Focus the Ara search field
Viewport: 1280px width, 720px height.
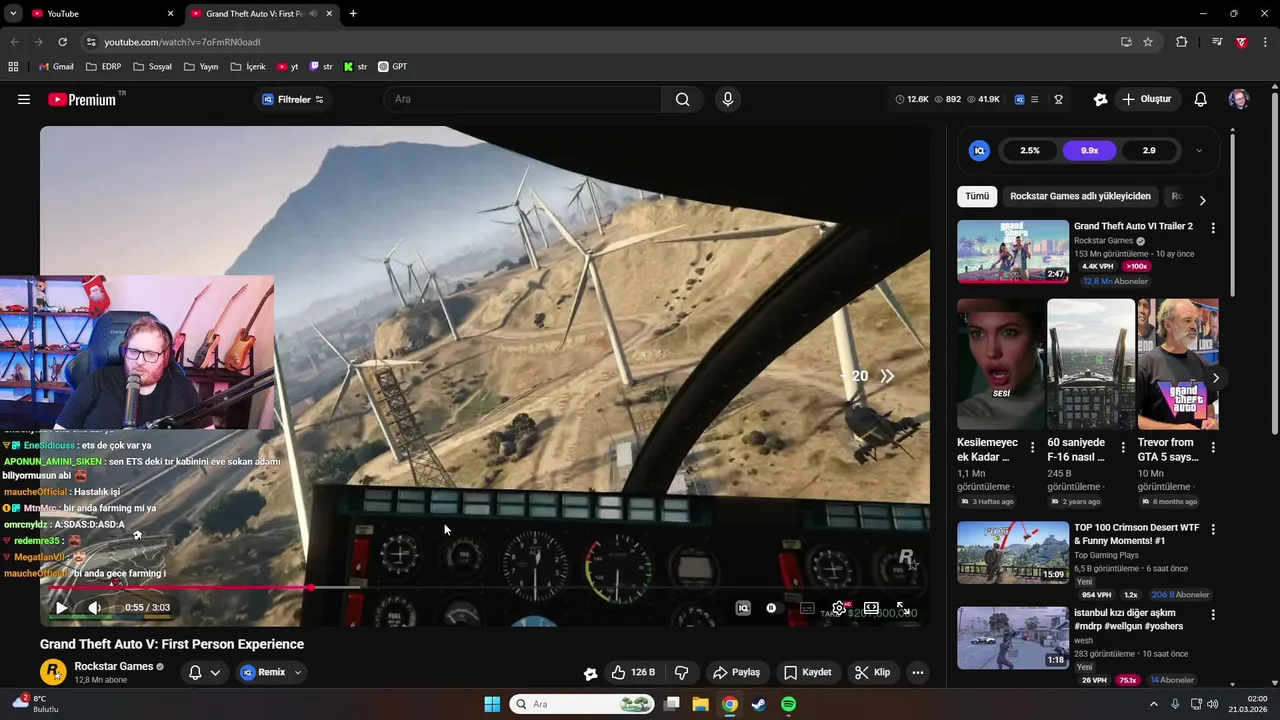coord(525,99)
